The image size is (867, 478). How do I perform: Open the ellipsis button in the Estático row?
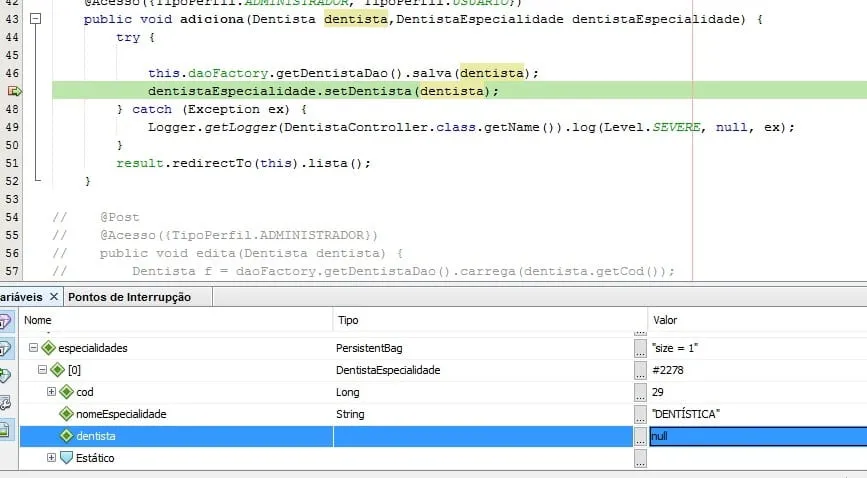[x=640, y=458]
